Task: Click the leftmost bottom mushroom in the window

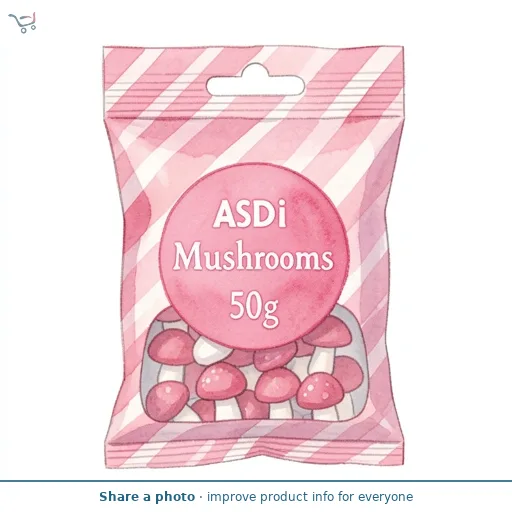Action: (167, 400)
